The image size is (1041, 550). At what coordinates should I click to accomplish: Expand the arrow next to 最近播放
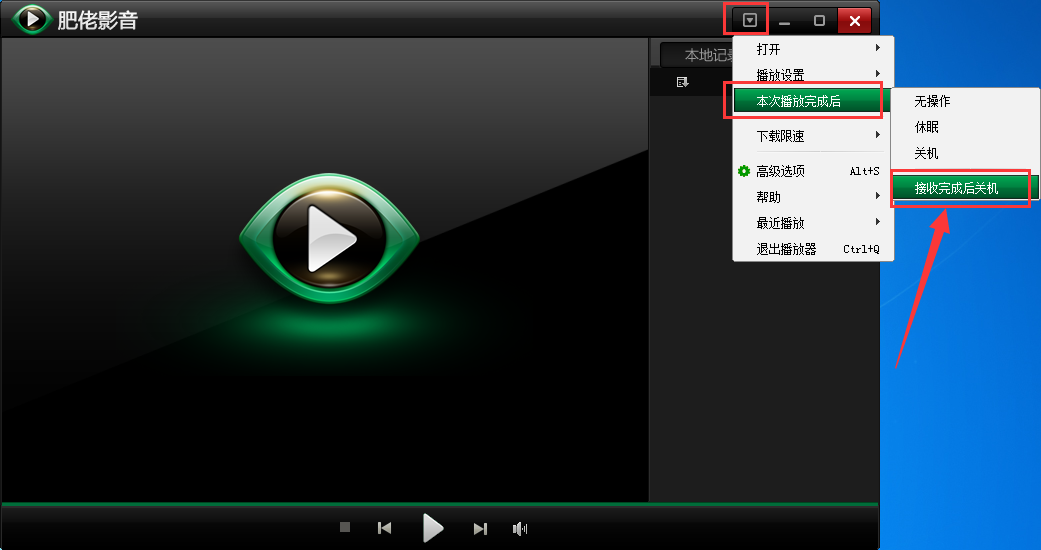coord(878,222)
